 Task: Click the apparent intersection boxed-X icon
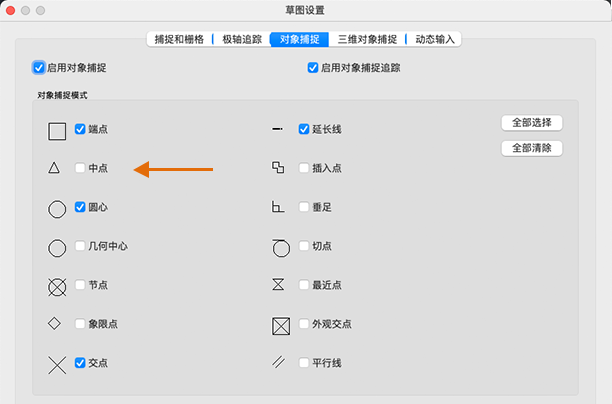coord(281,326)
